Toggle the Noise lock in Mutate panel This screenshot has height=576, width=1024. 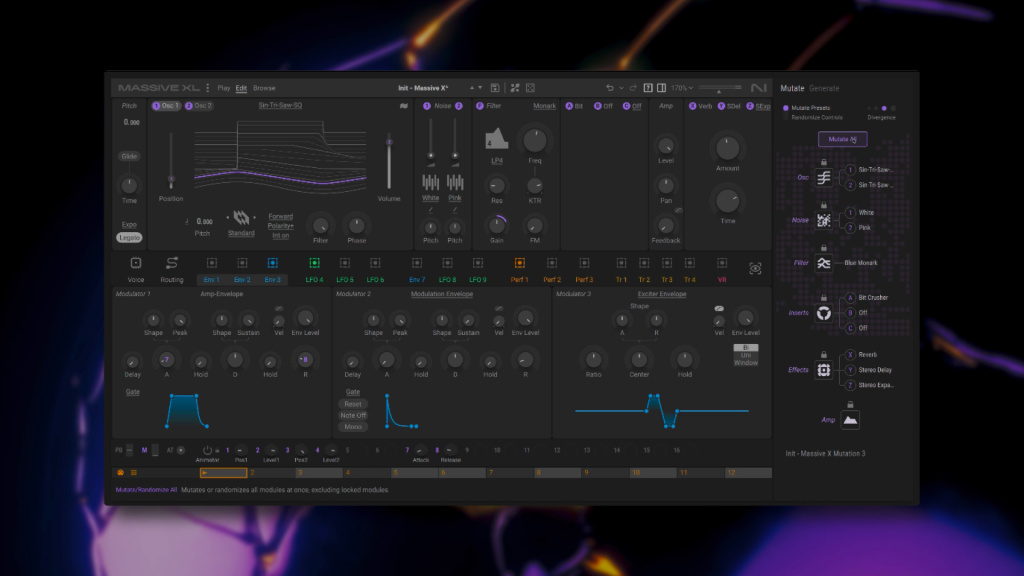click(x=824, y=204)
